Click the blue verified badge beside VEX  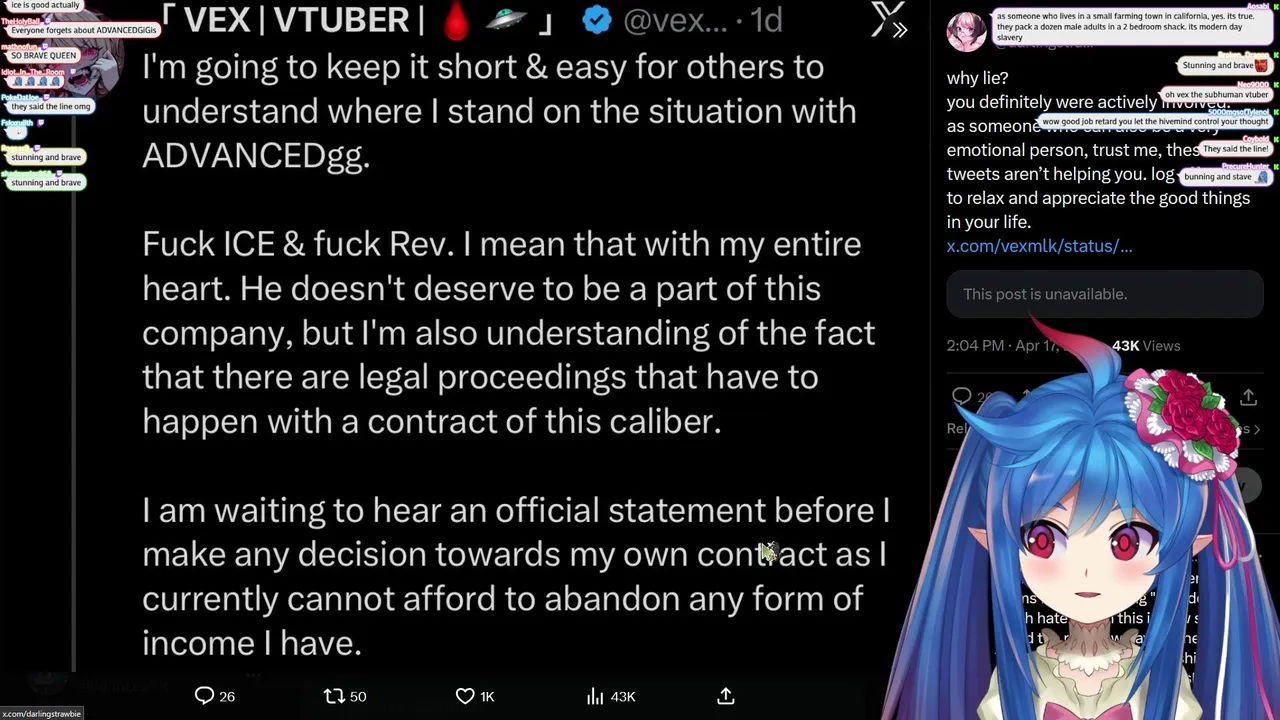tap(597, 20)
